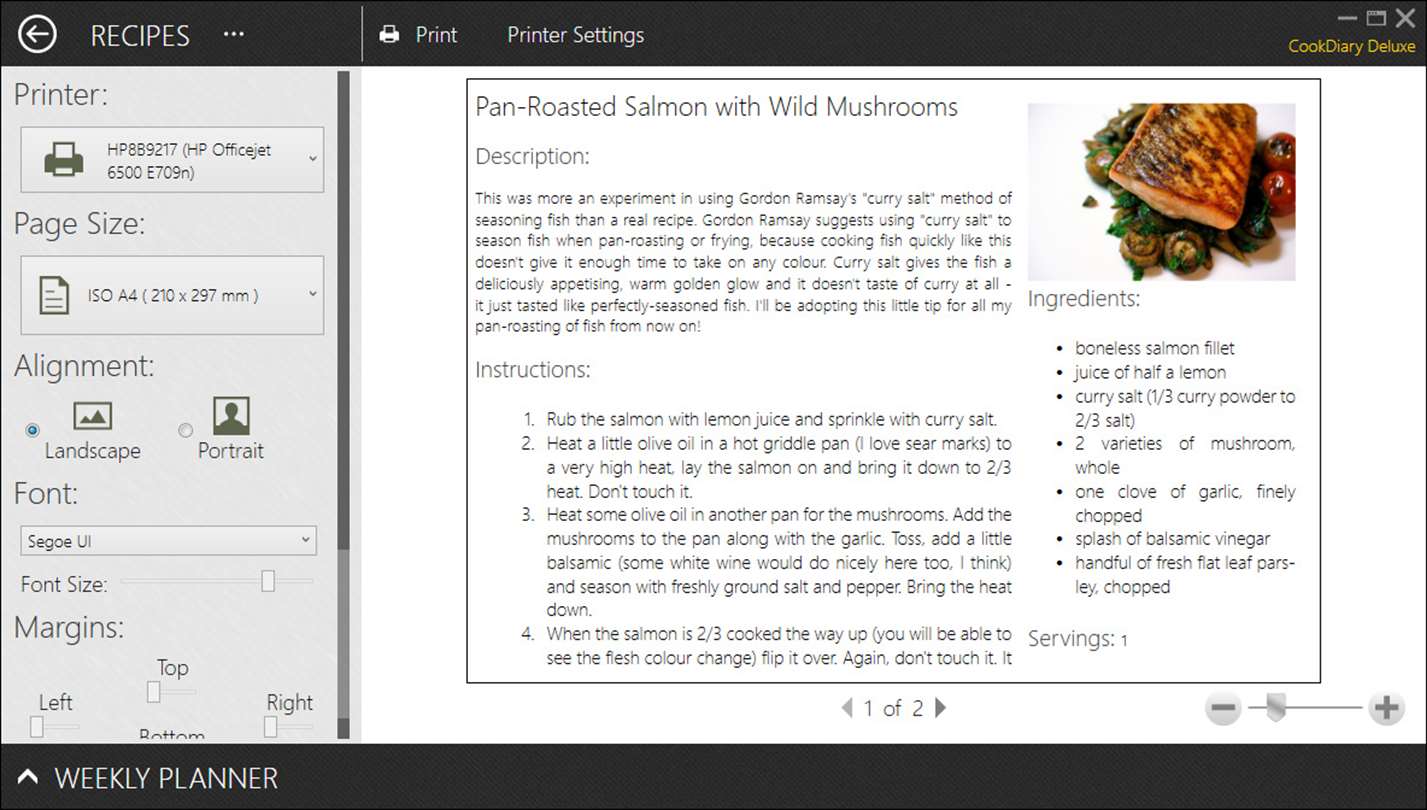Click the 'juice of half a lemon' ingredient

tap(1150, 372)
